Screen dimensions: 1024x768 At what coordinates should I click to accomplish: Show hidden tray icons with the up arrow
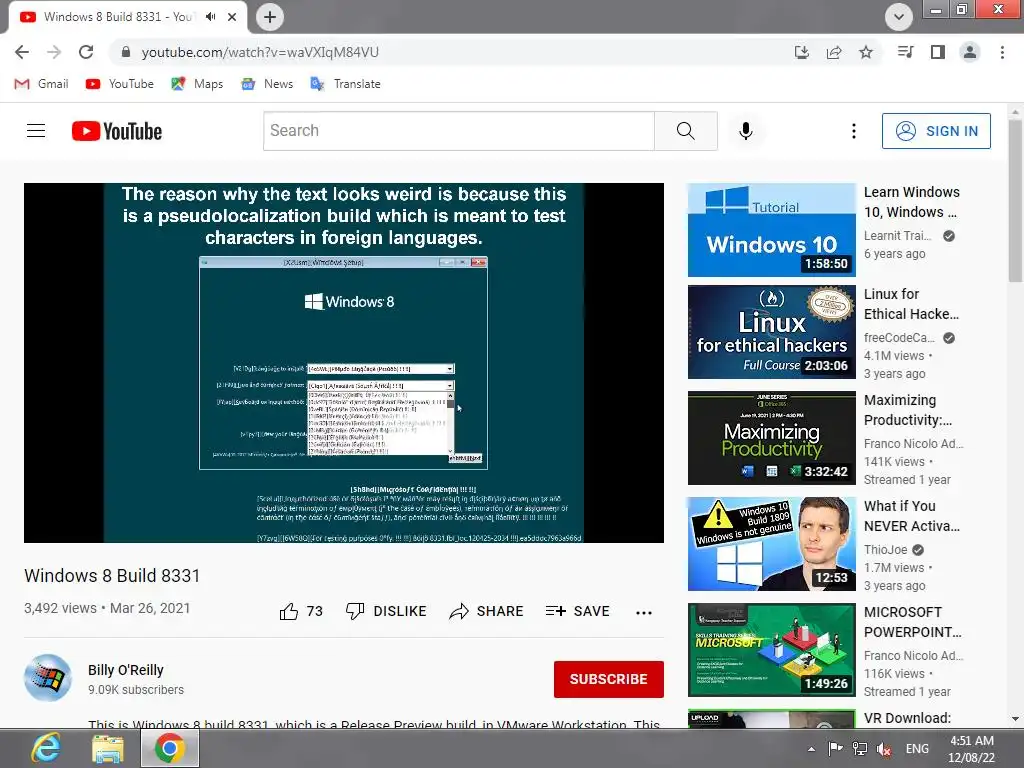[811, 749]
